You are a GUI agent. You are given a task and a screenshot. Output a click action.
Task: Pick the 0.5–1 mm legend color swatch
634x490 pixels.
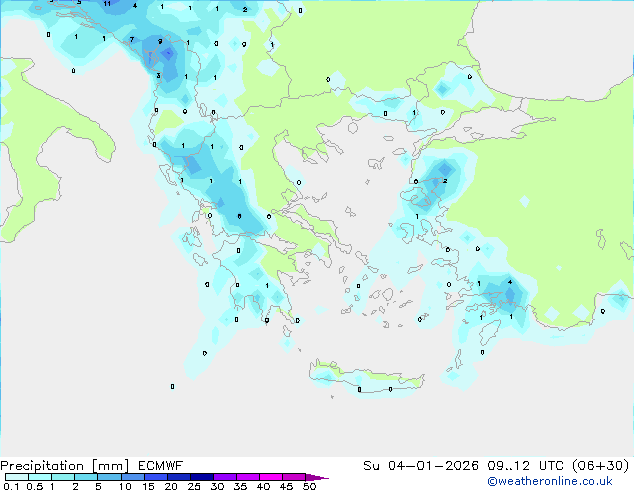coord(40,477)
